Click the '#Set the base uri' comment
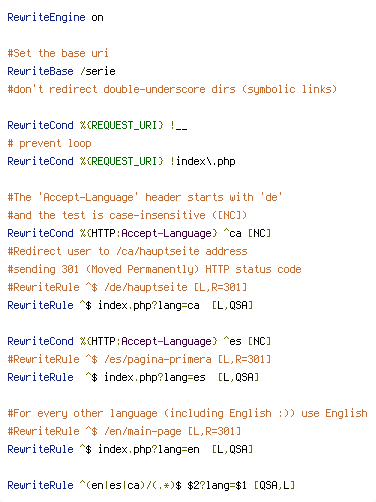Viewport: 376px width, 502px height. 58,53
